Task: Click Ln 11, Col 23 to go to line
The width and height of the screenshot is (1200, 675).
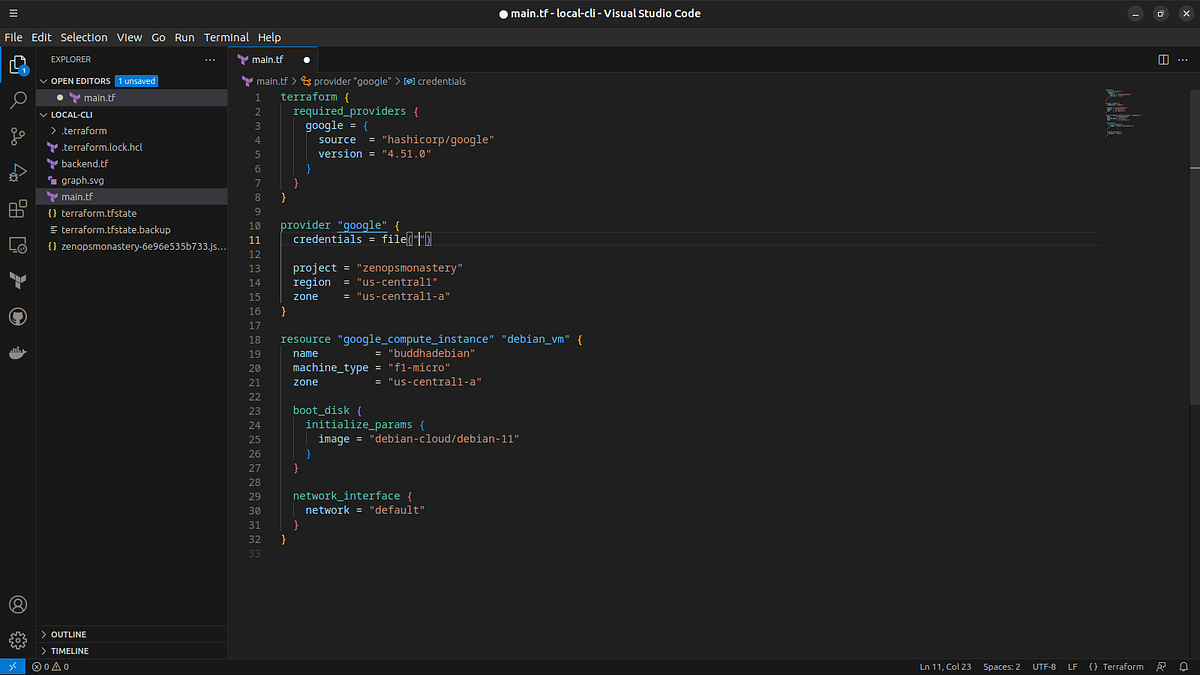Action: pos(944,666)
